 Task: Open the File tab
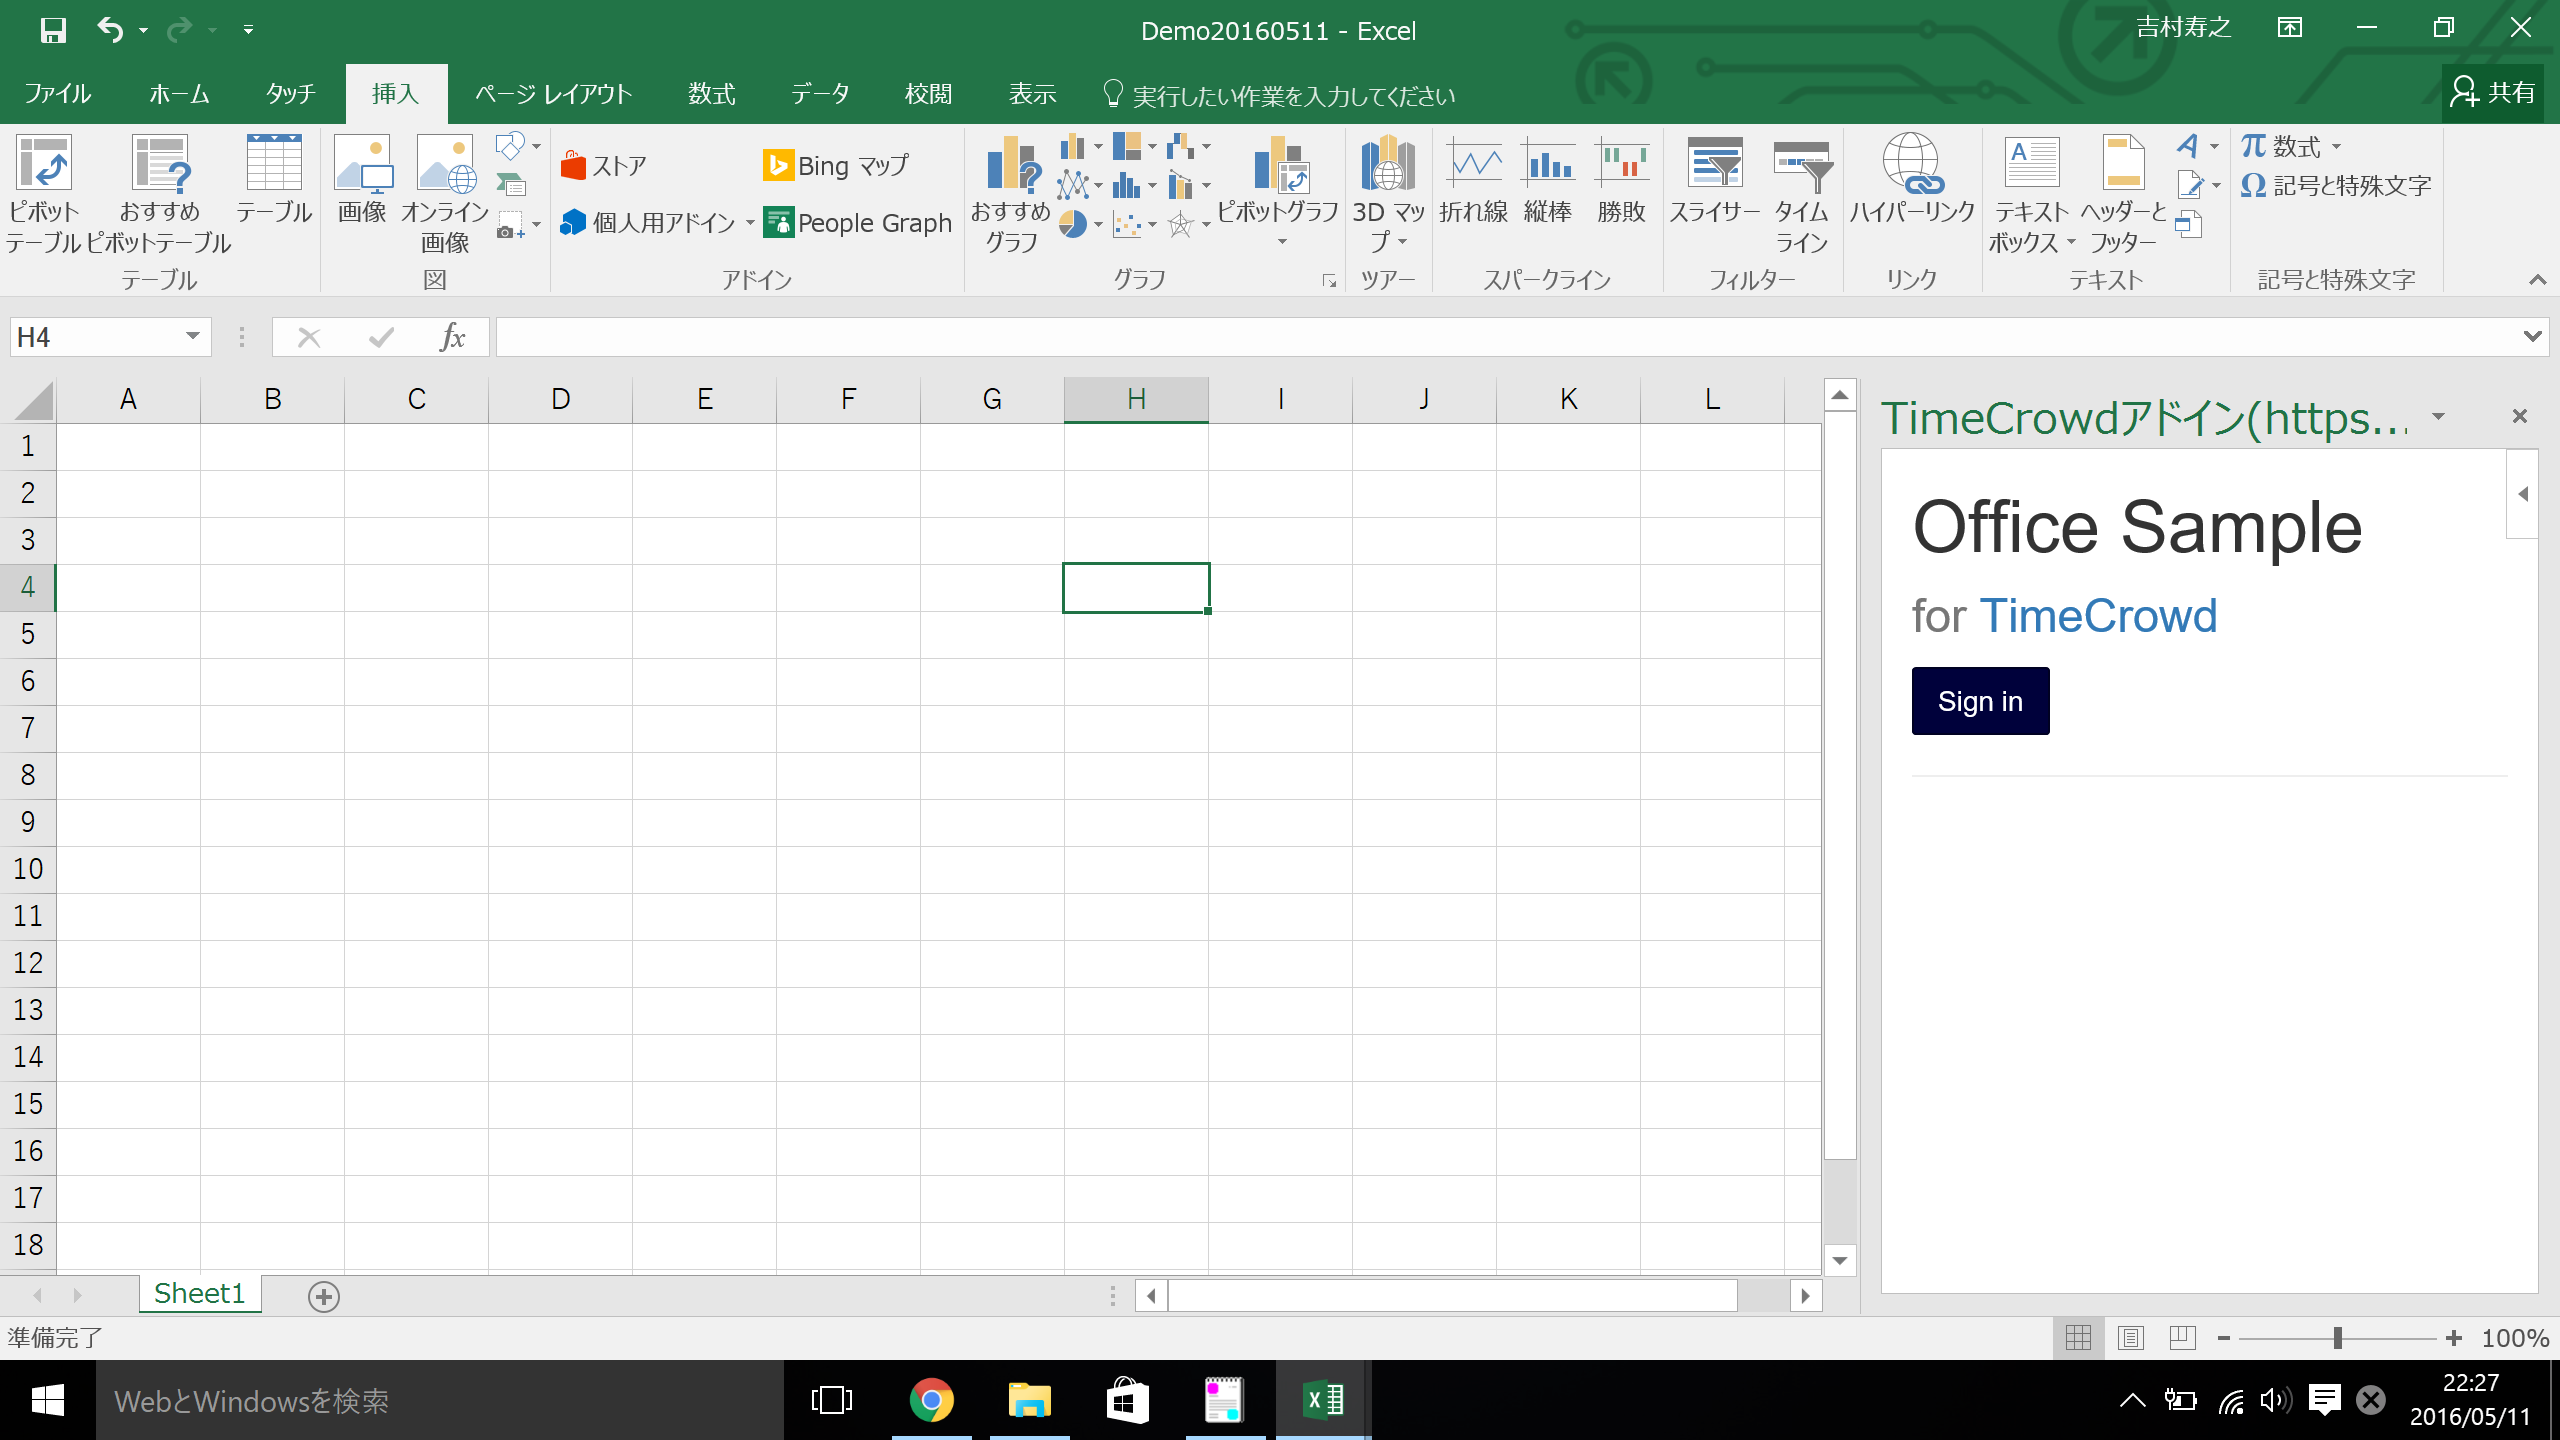click(58, 94)
